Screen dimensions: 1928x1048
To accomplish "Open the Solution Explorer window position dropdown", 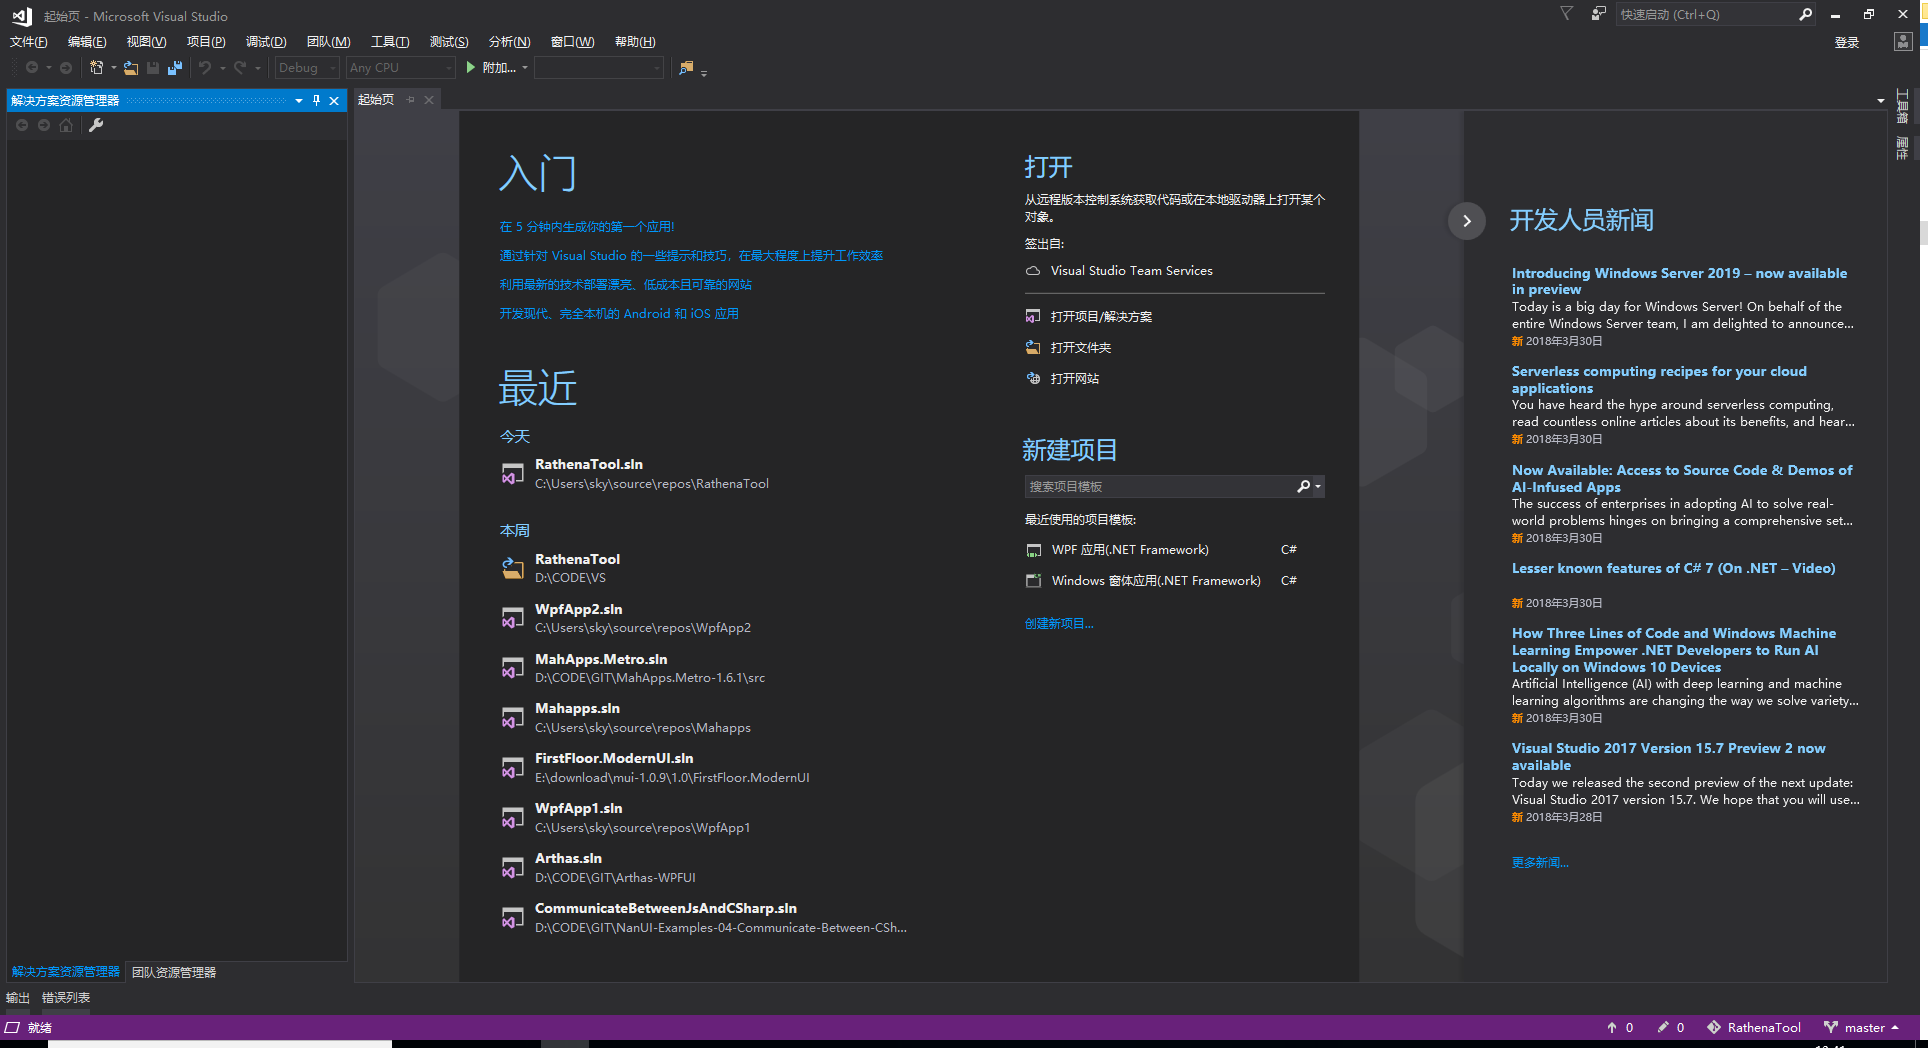I will 298,100.
